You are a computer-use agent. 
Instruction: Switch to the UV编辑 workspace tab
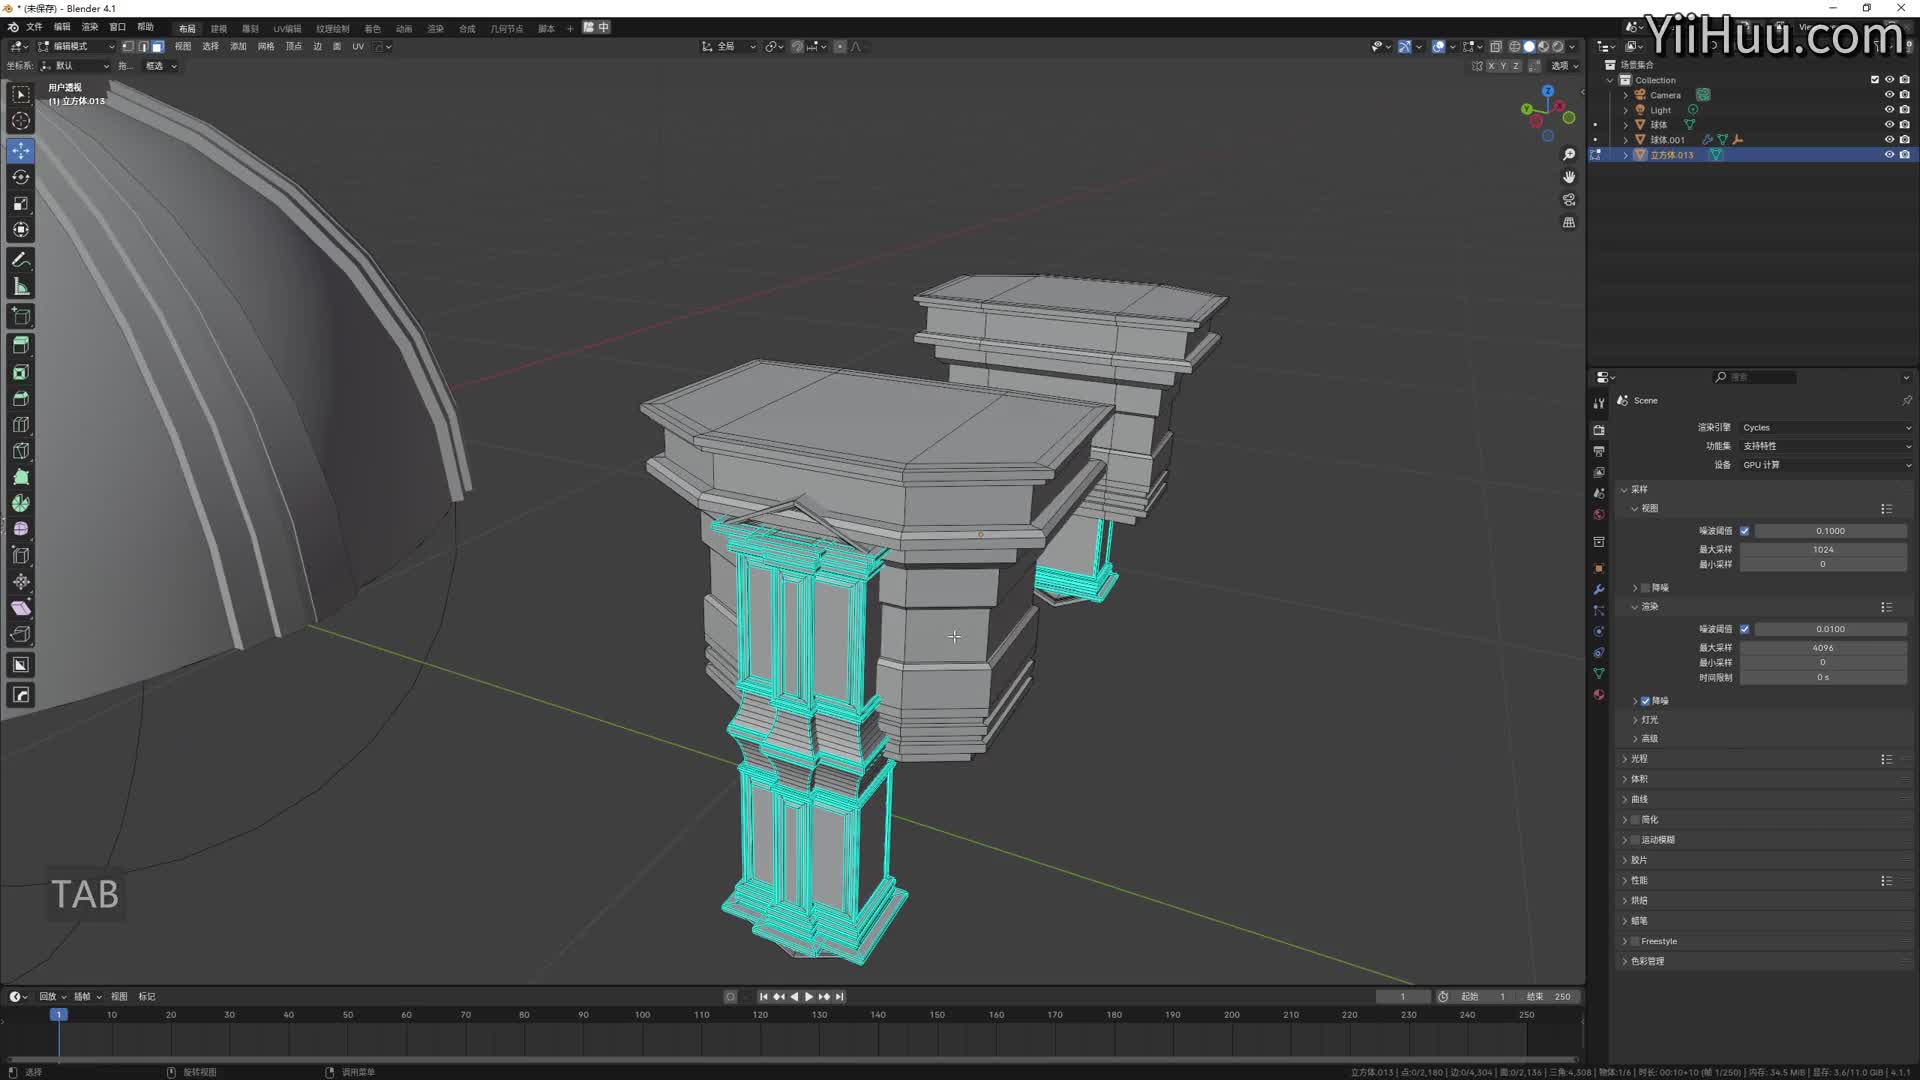click(x=287, y=28)
